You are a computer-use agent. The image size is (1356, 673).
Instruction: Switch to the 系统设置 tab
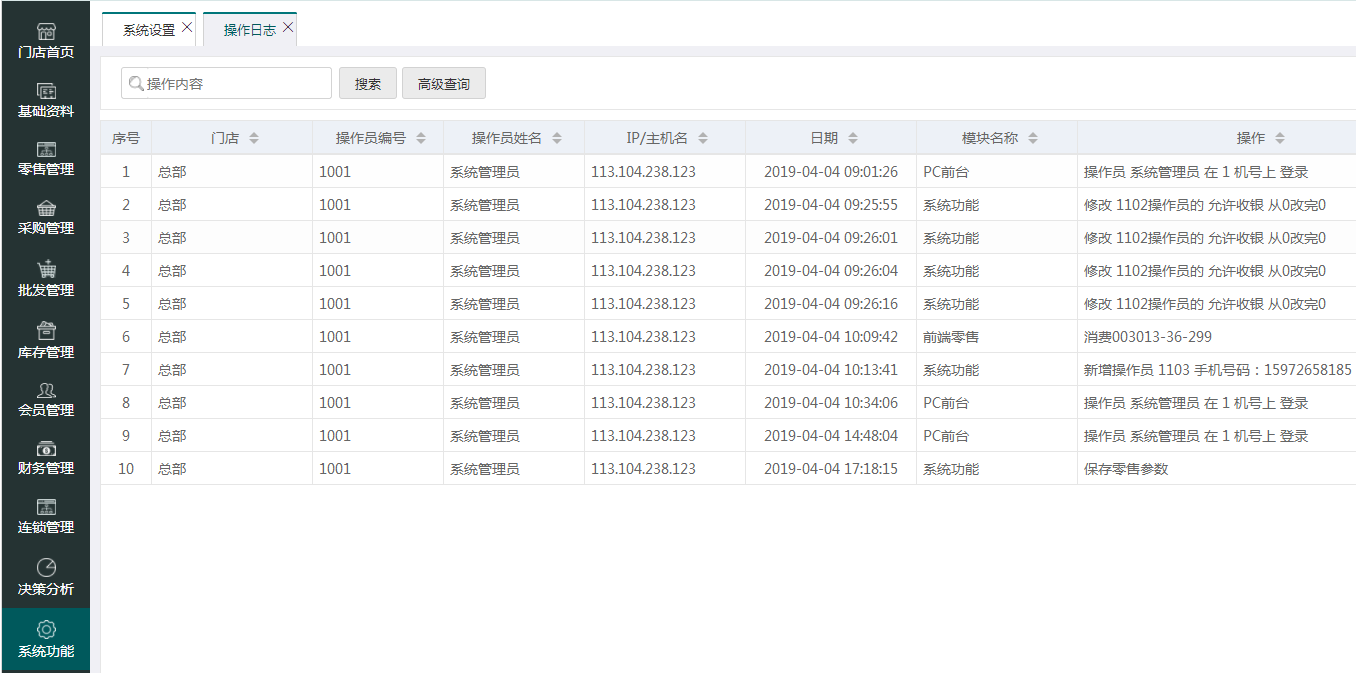click(x=148, y=30)
